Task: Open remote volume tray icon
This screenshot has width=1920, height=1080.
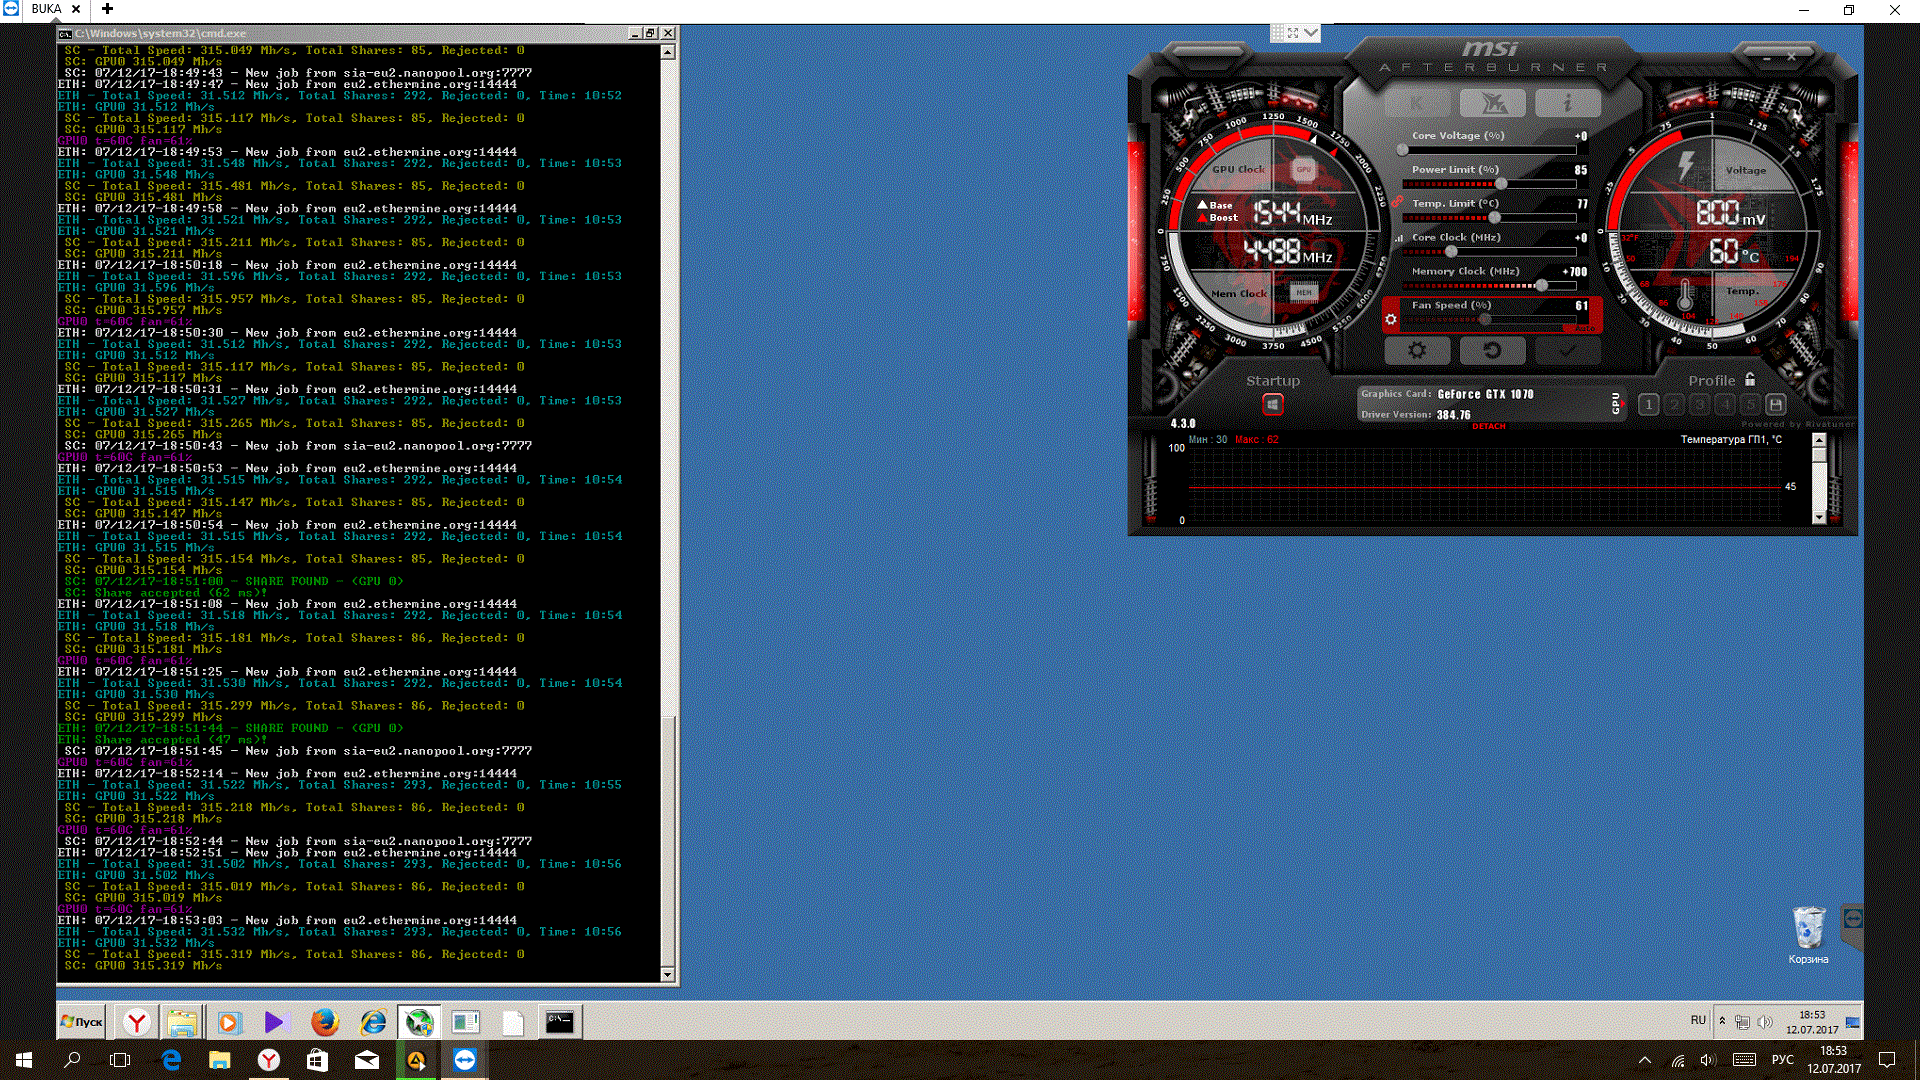Action: pyautogui.click(x=1765, y=1022)
